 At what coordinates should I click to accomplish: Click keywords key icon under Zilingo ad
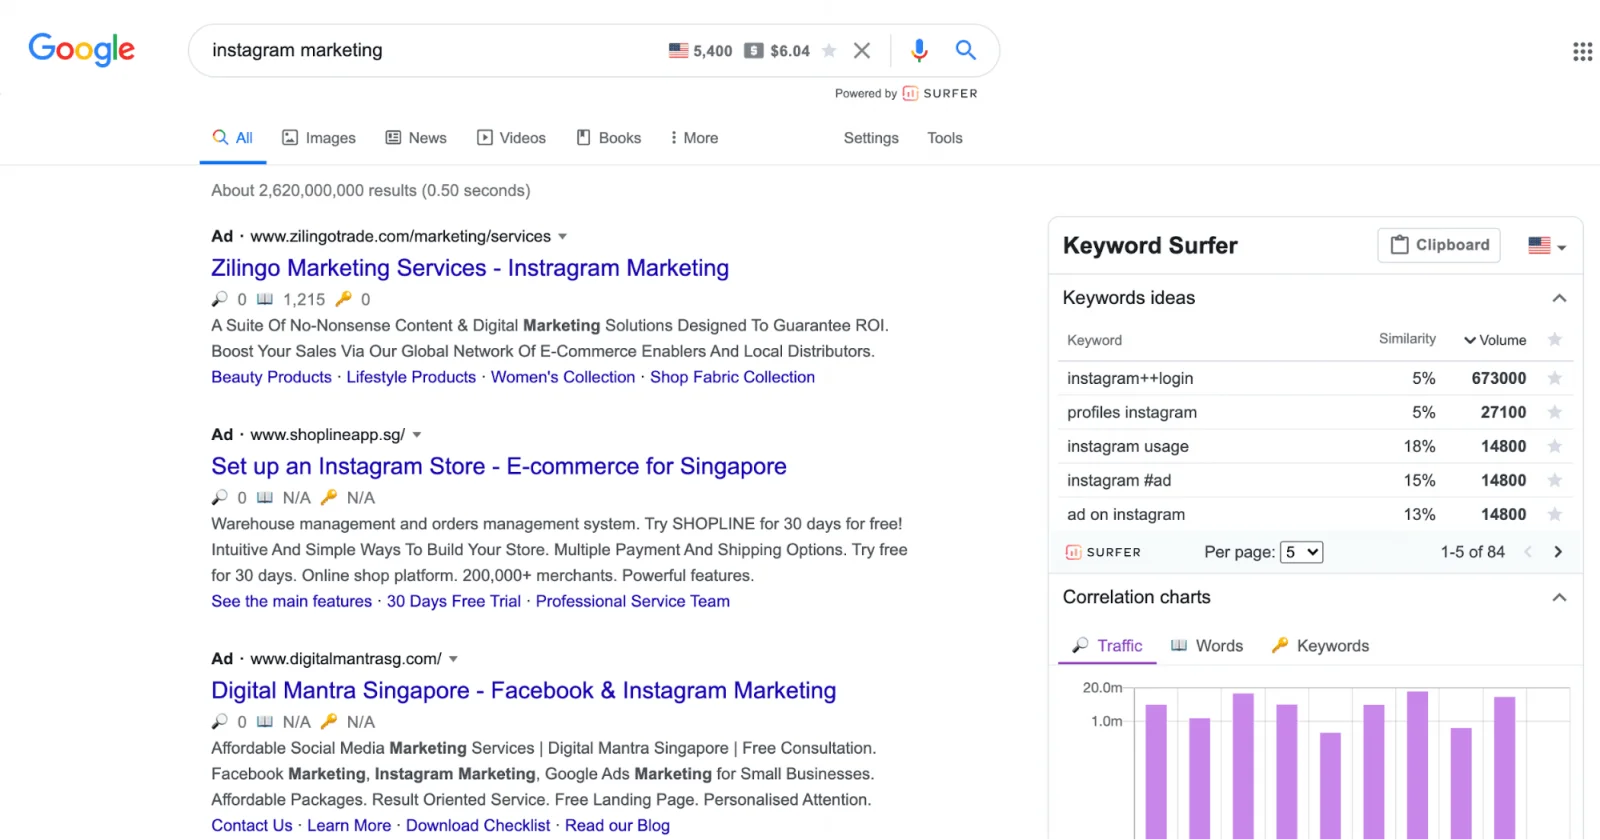tap(343, 299)
